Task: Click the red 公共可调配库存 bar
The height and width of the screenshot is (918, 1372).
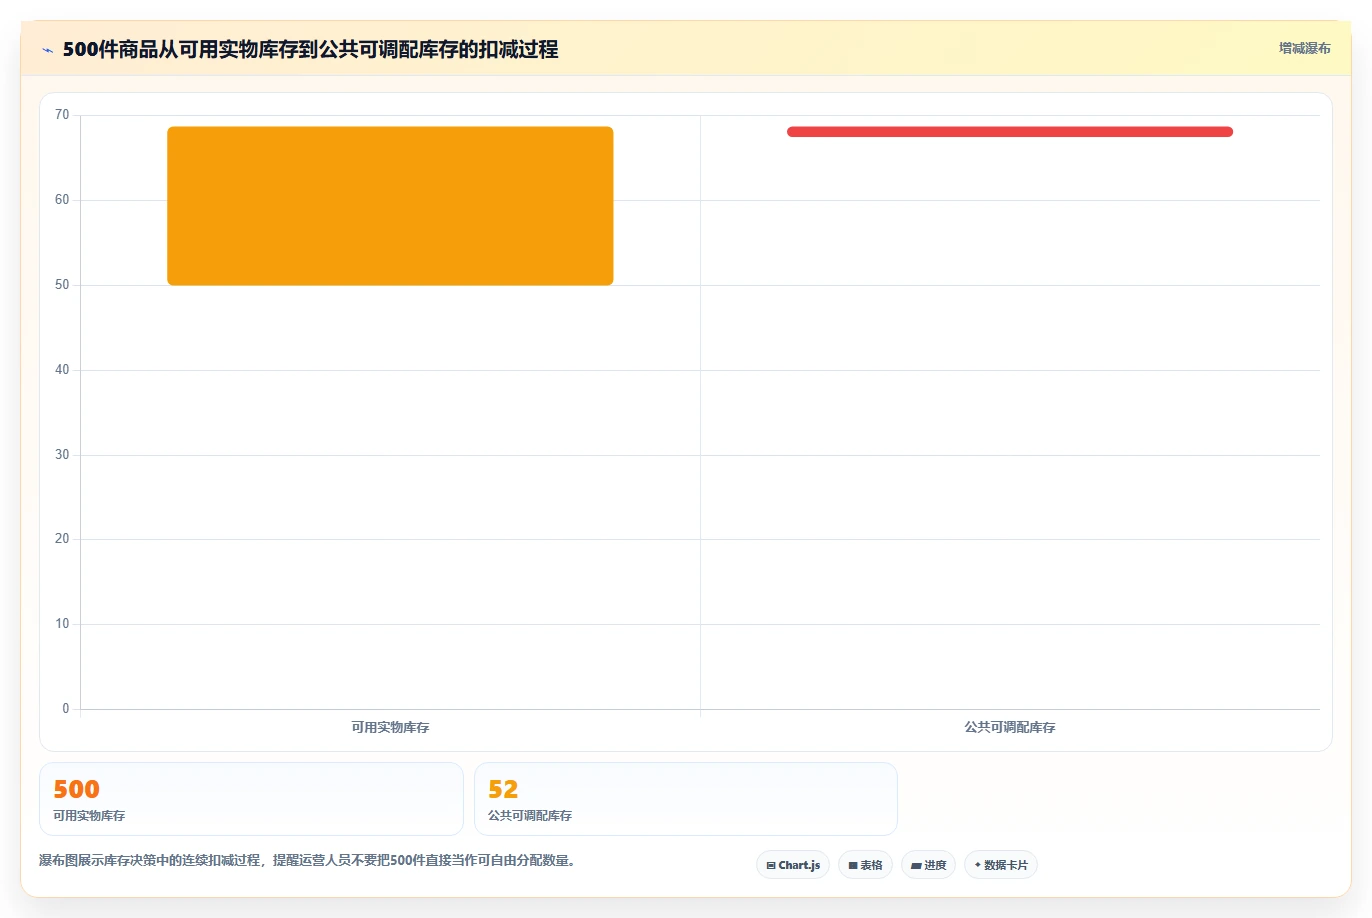Action: [1010, 132]
